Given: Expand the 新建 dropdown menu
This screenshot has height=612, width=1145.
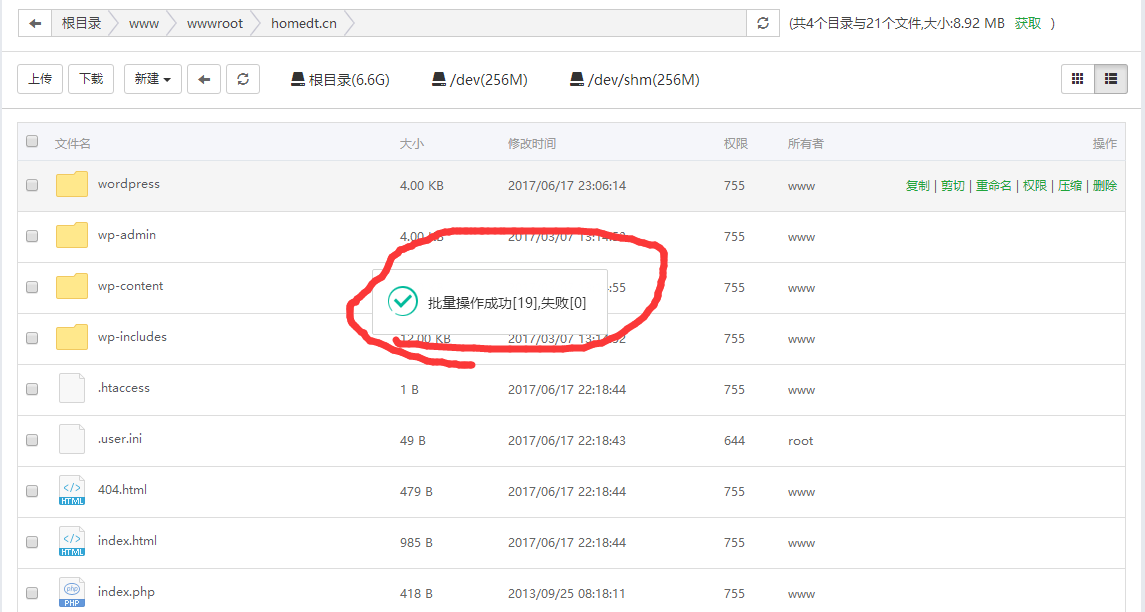Looking at the screenshot, I should click(x=153, y=79).
